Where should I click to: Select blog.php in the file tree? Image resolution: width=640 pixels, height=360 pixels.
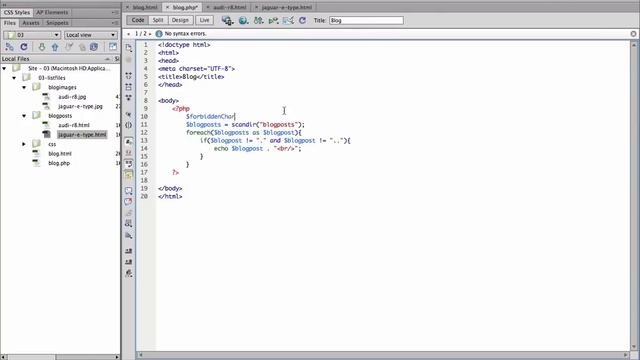[59, 163]
